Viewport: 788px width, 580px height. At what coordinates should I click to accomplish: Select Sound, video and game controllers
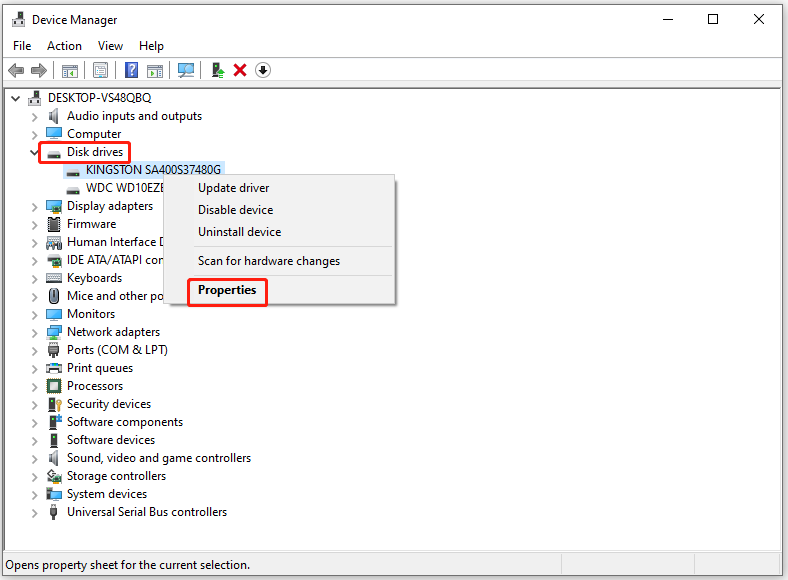click(158, 458)
